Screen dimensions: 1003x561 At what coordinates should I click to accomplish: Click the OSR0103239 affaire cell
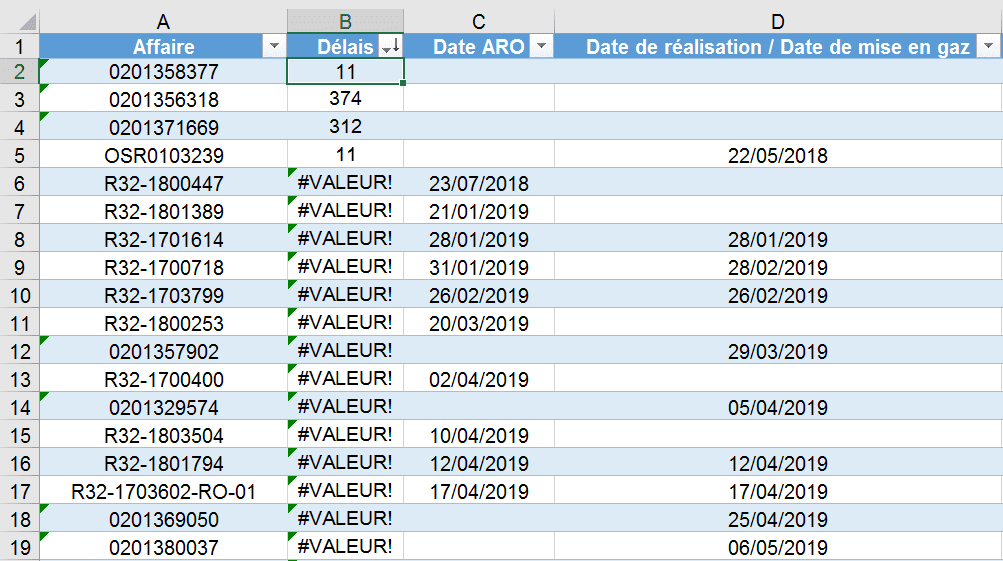click(x=163, y=156)
